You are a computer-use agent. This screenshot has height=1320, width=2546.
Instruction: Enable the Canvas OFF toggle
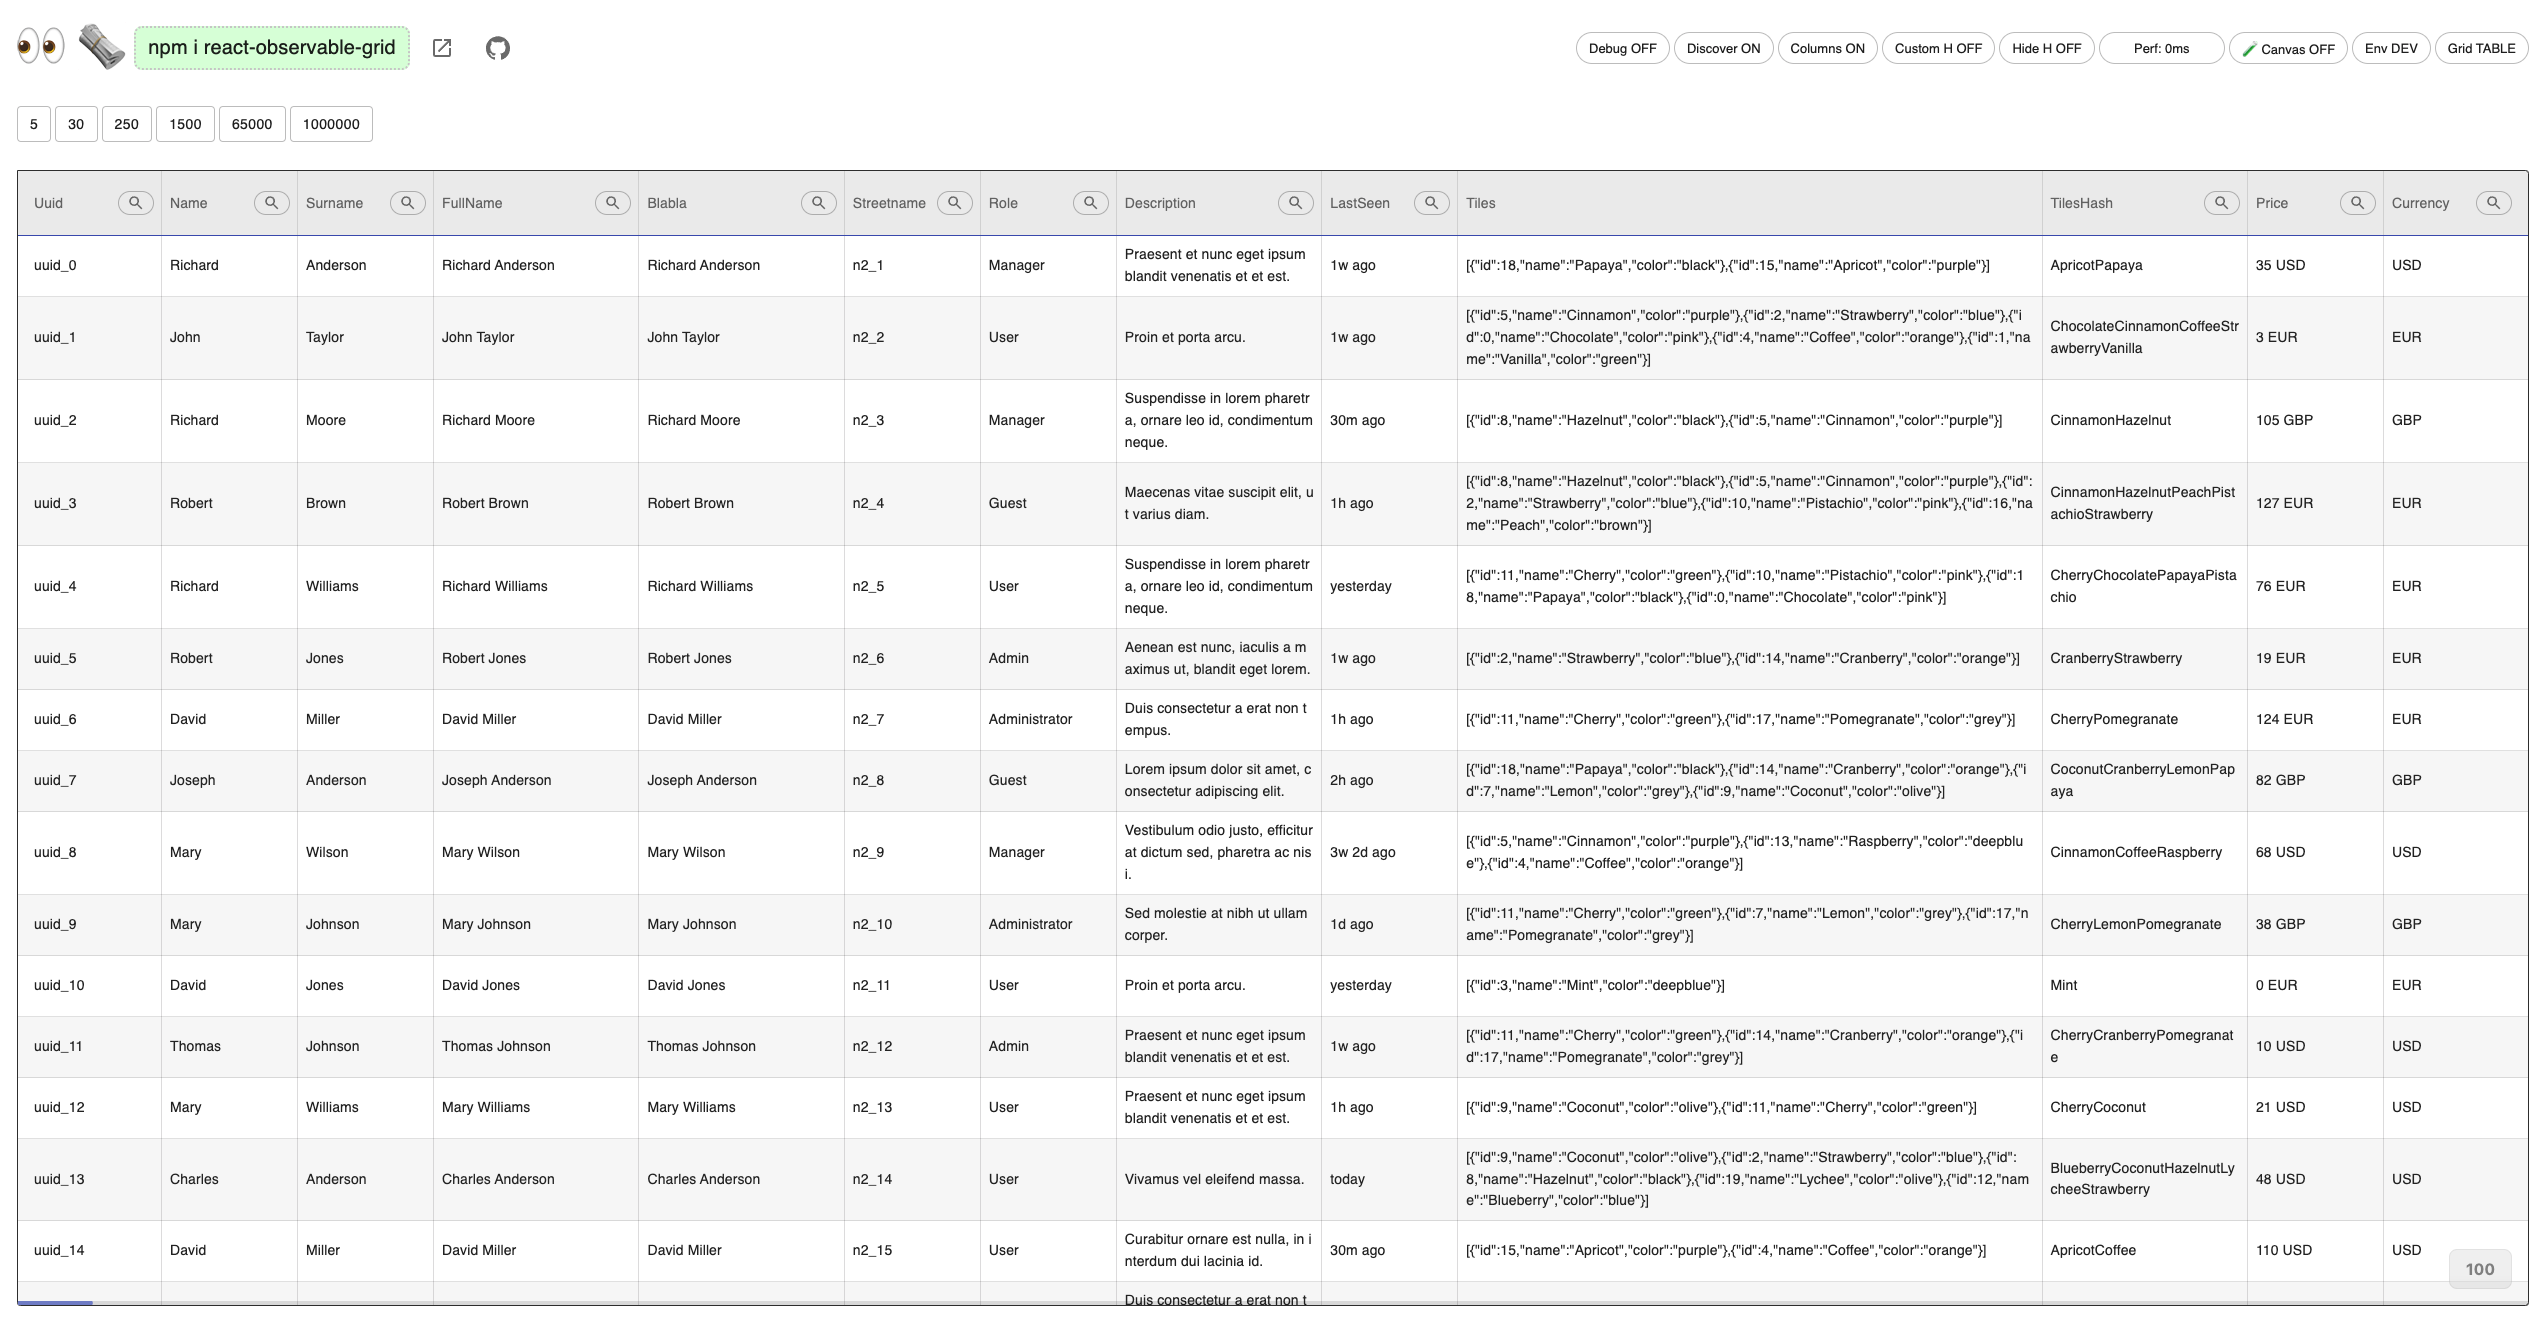pyautogui.click(x=2288, y=48)
